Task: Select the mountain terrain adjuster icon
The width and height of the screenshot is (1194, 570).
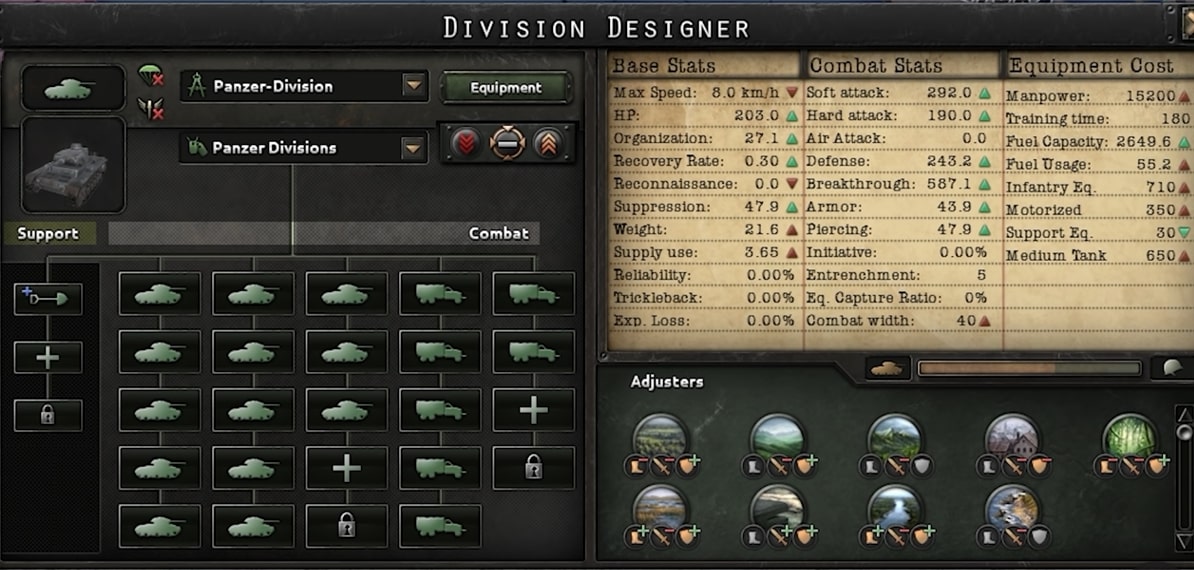Action: pos(895,438)
